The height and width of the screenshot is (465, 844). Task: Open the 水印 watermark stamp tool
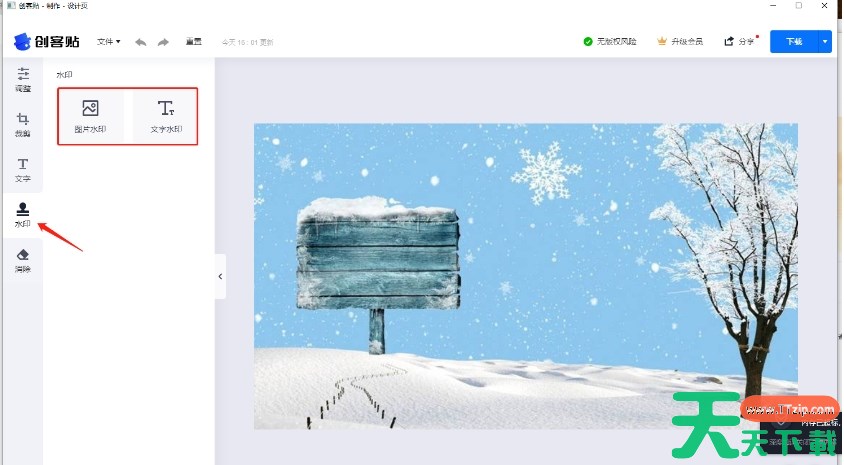[23, 215]
